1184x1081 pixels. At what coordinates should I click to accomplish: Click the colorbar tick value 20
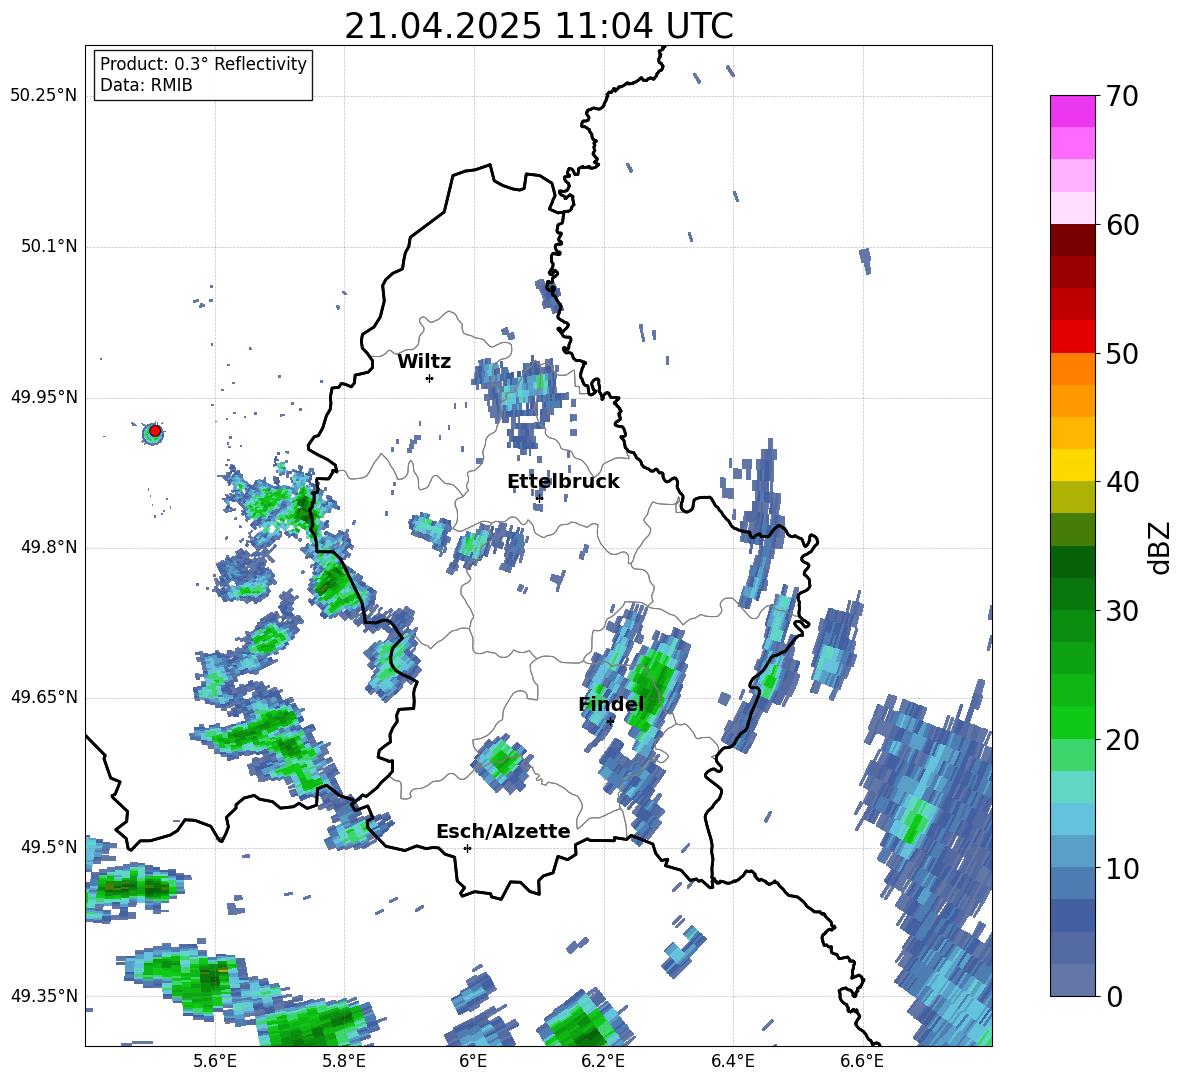(1122, 739)
